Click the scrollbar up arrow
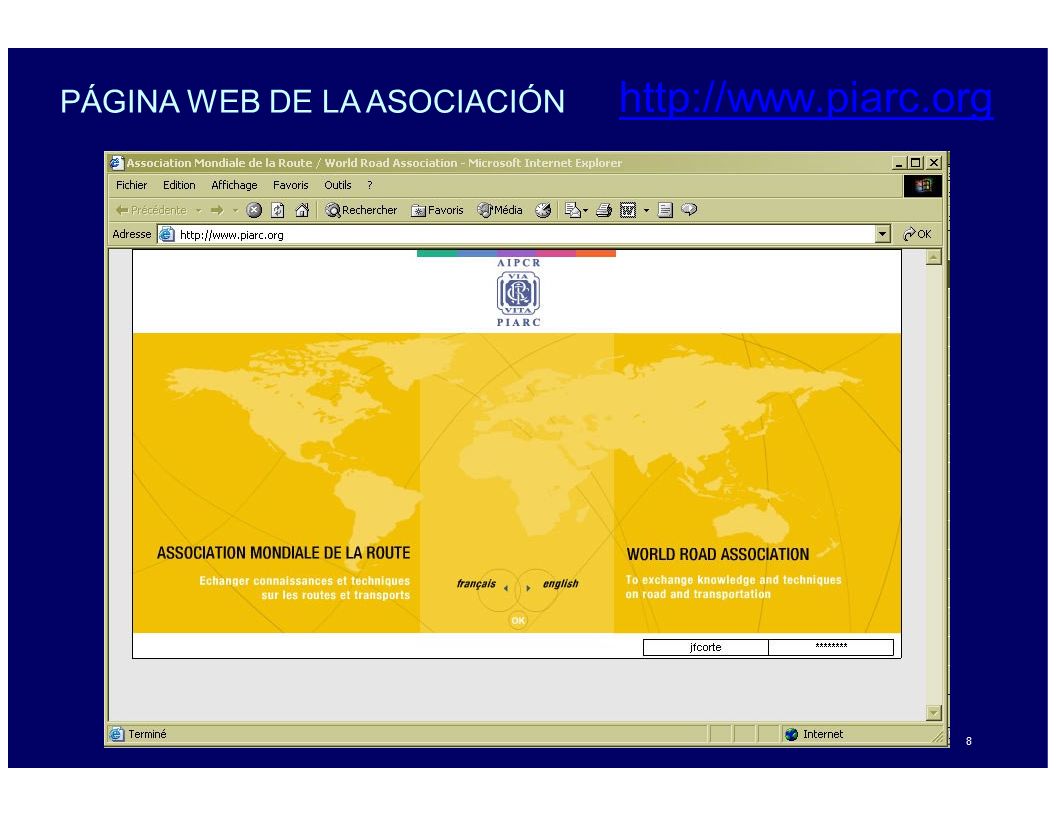Screen dimensions: 1056x816 click(x=933, y=257)
